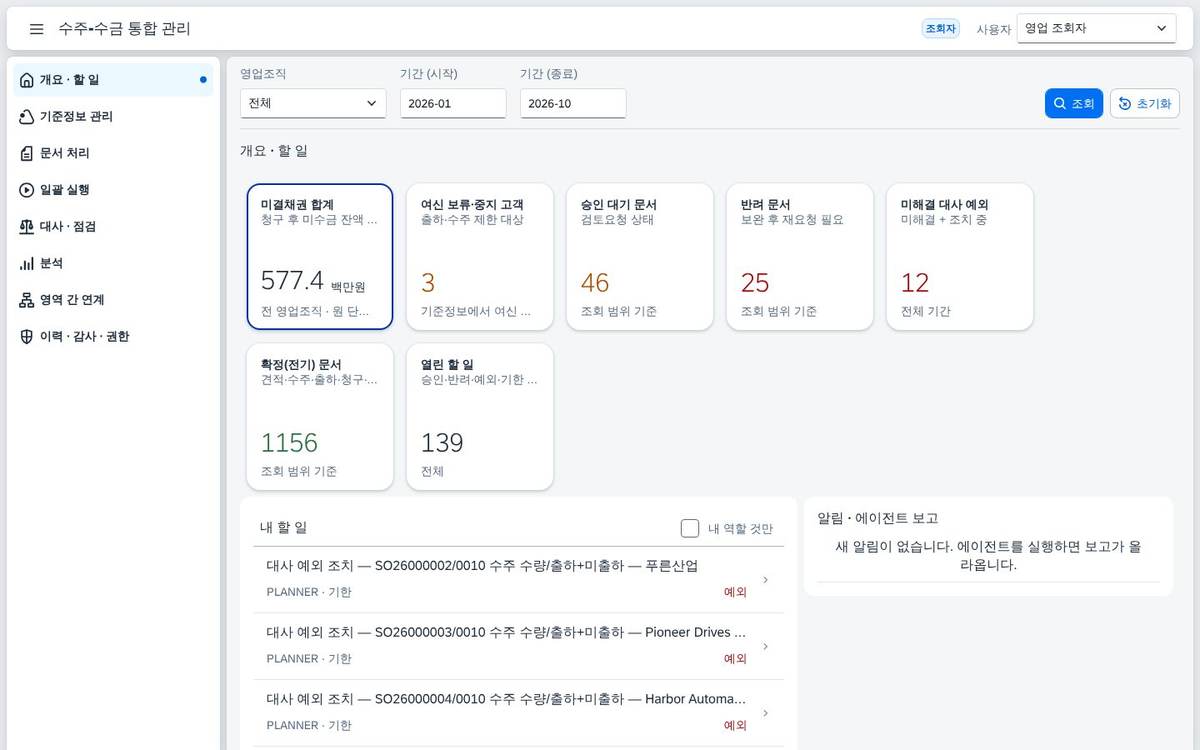Open the hamburger navigation menu
This screenshot has width=1200, height=750.
tap(36, 29)
